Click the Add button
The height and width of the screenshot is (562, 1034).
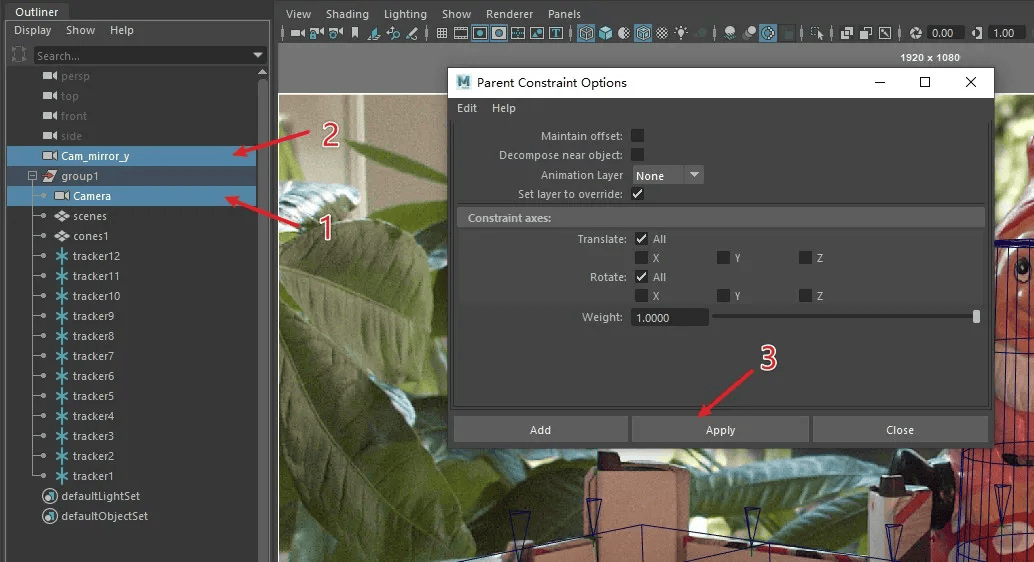pos(540,430)
